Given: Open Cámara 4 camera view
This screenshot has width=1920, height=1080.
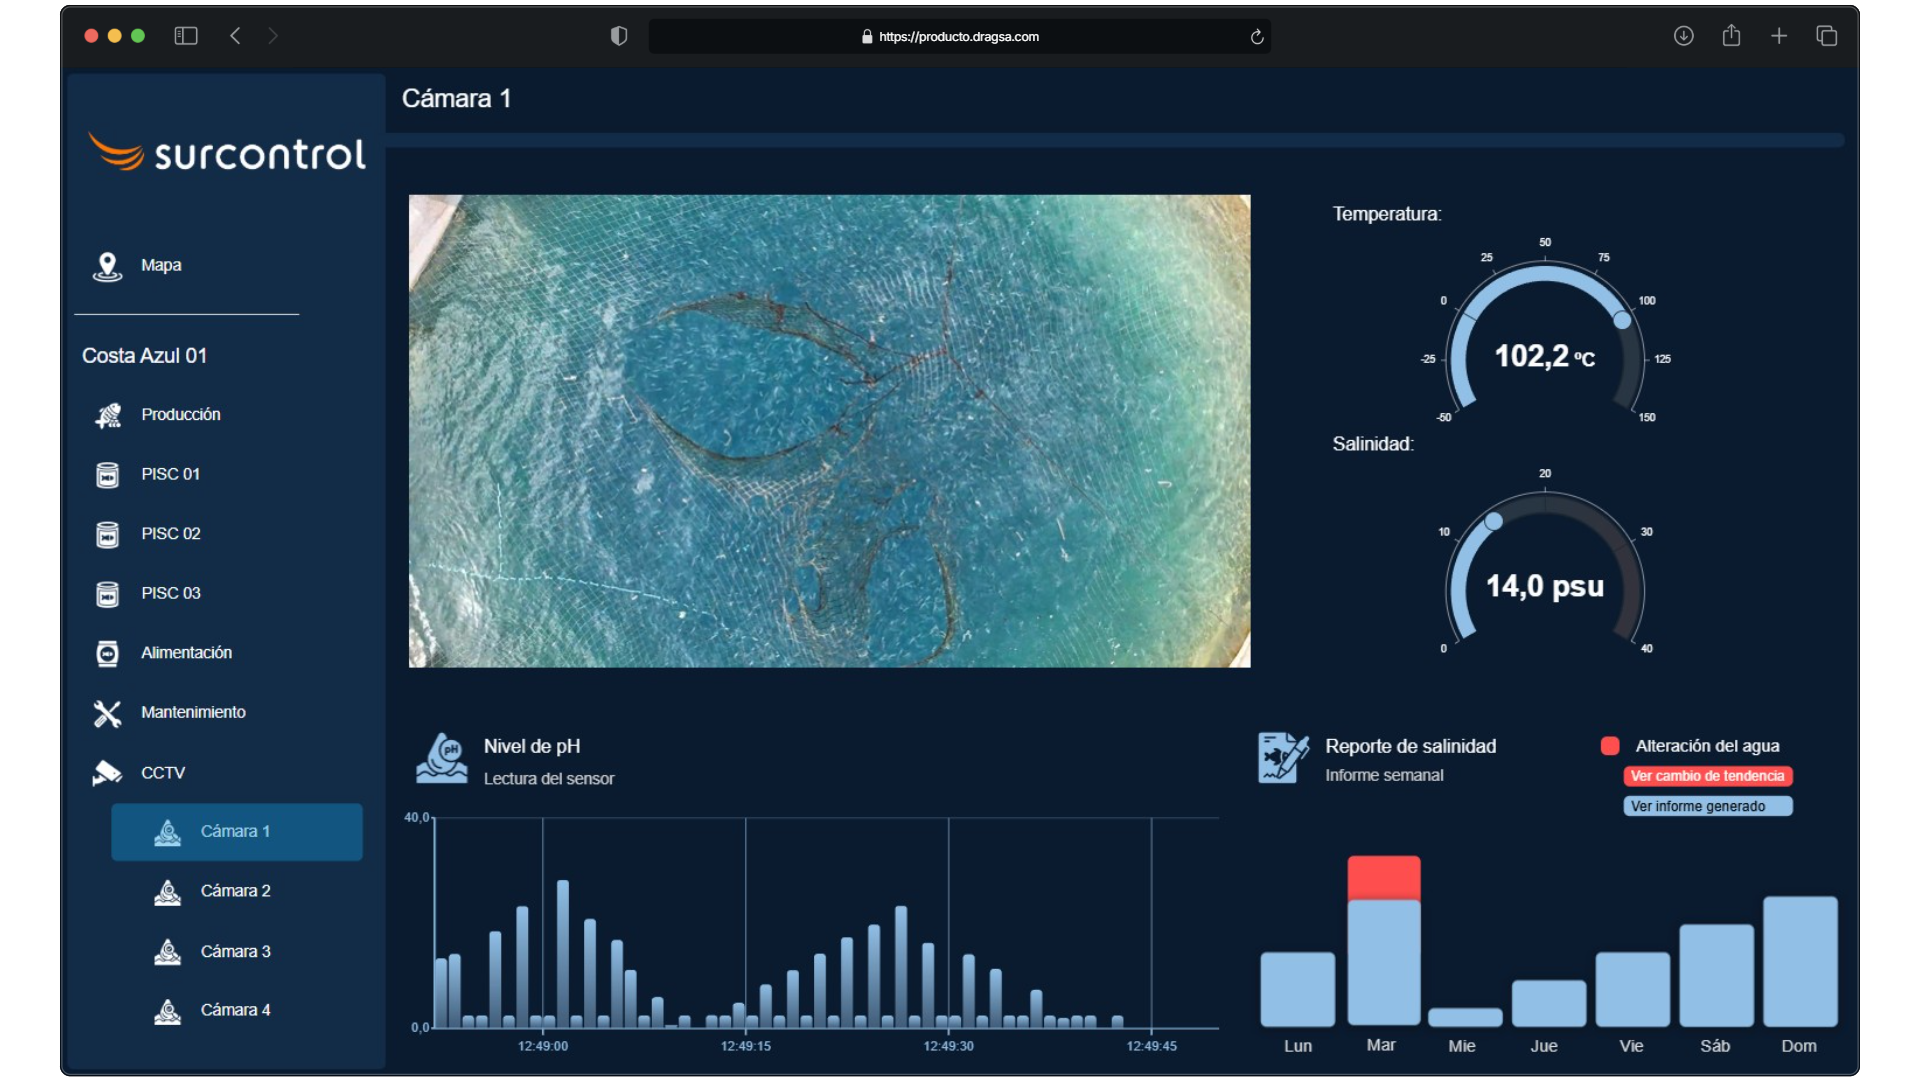Looking at the screenshot, I should (x=236, y=1010).
